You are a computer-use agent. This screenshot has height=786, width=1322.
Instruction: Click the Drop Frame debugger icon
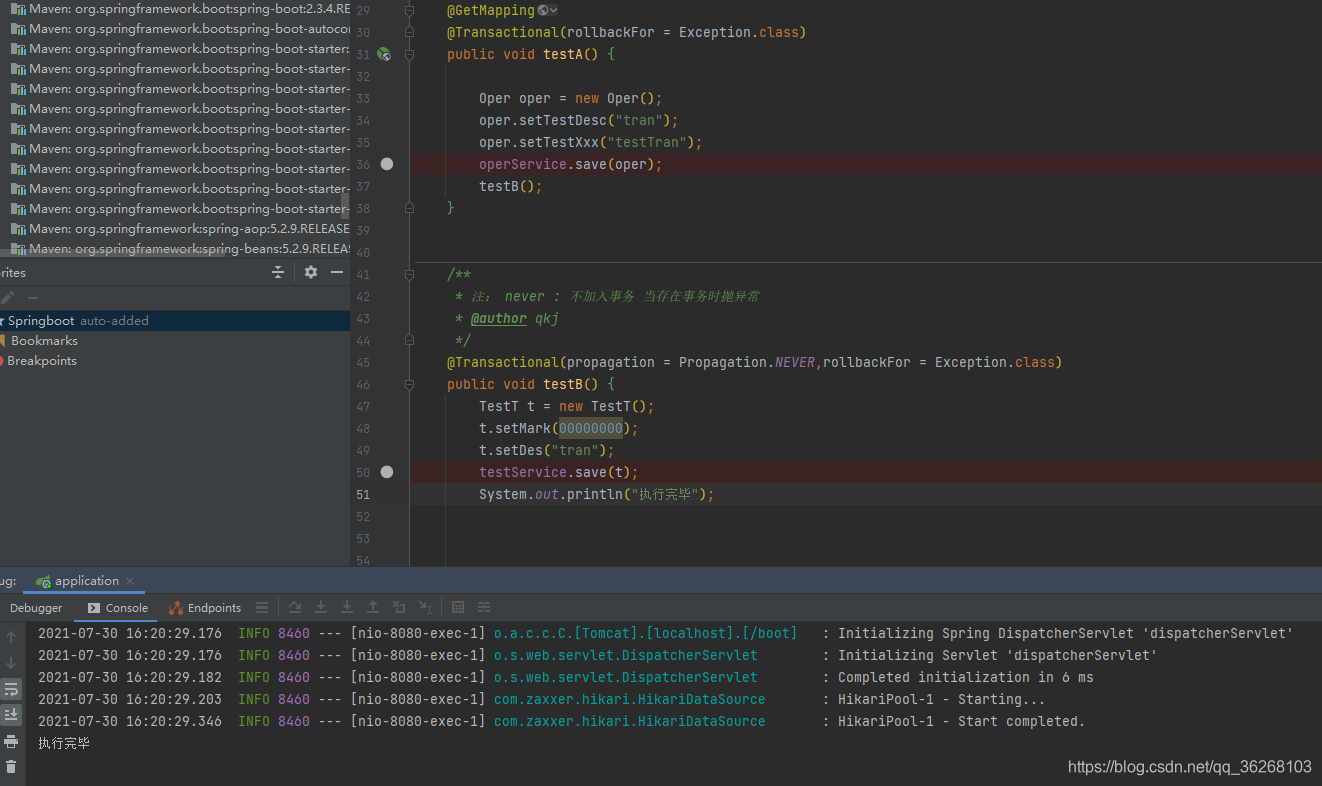point(399,607)
